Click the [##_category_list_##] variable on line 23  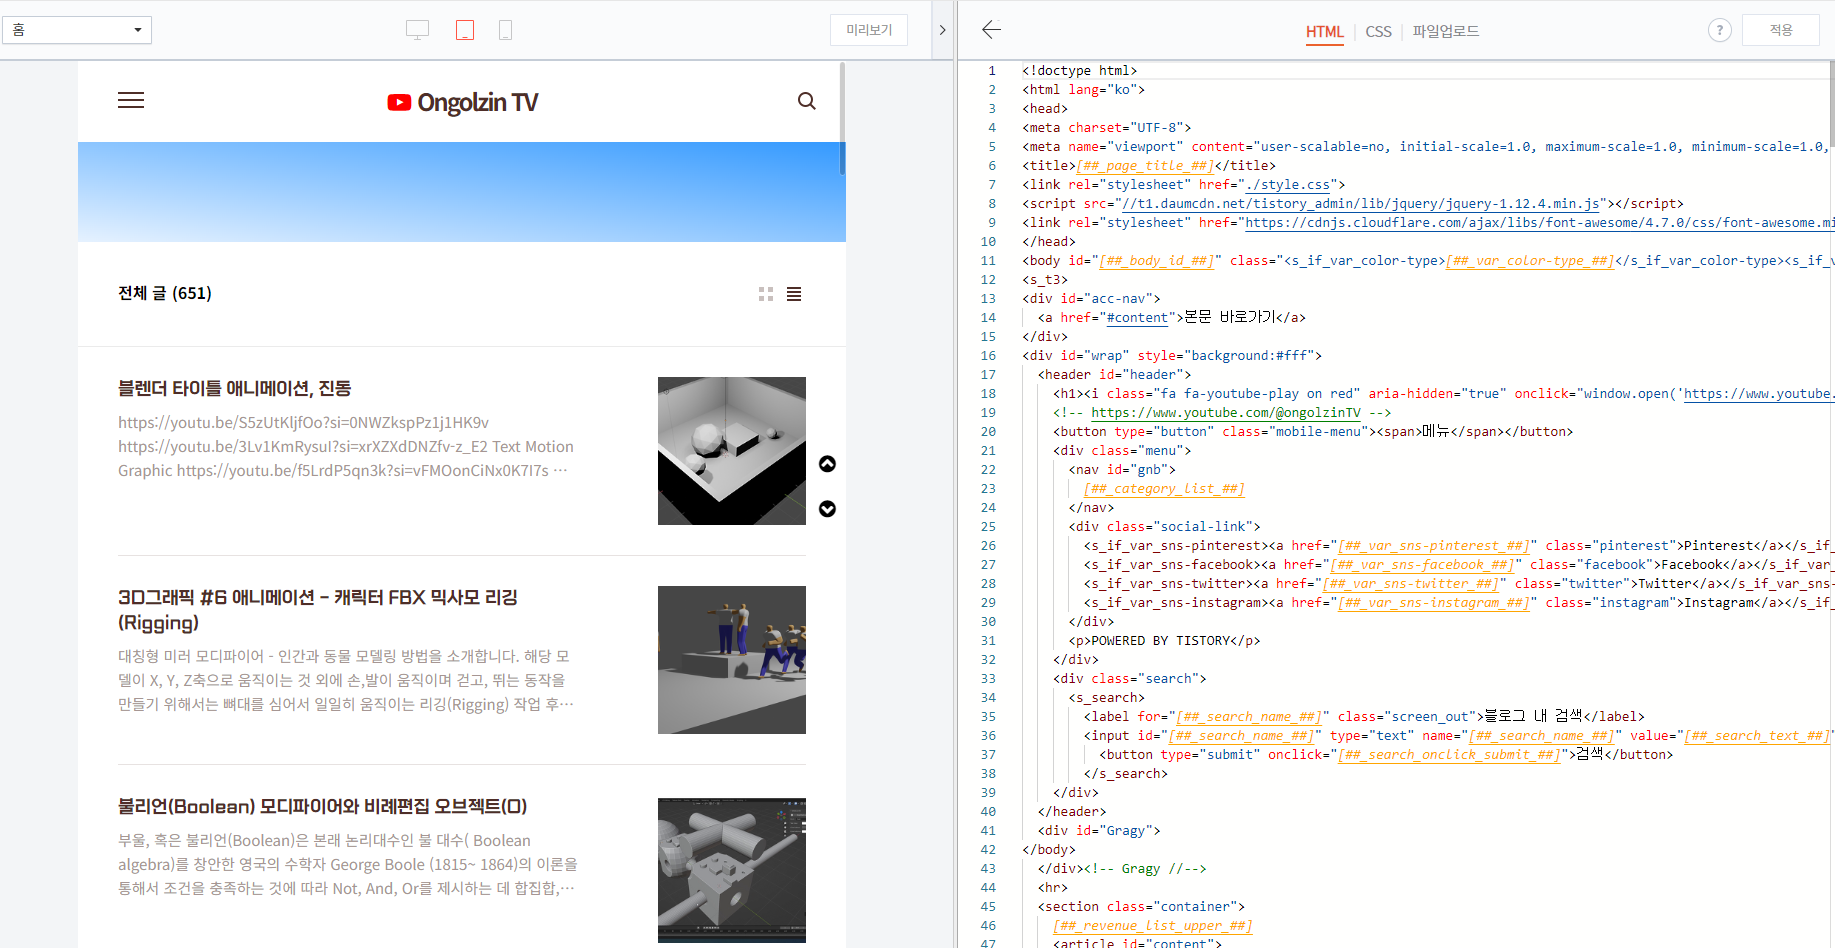pyautogui.click(x=1164, y=489)
